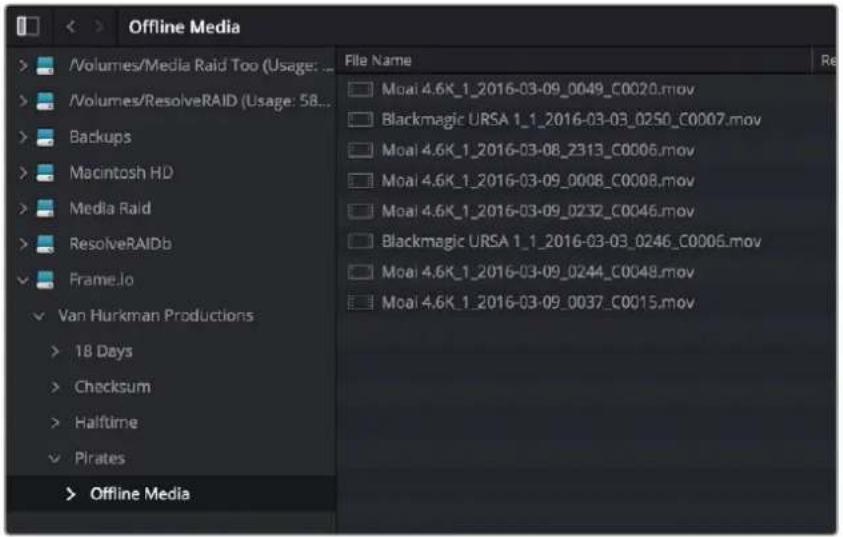Image resolution: width=843 pixels, height=537 pixels.
Task: Select Blackmagic URSA 1_1_2016-03-03_0250_C0007.mov file name
Action: [571, 119]
